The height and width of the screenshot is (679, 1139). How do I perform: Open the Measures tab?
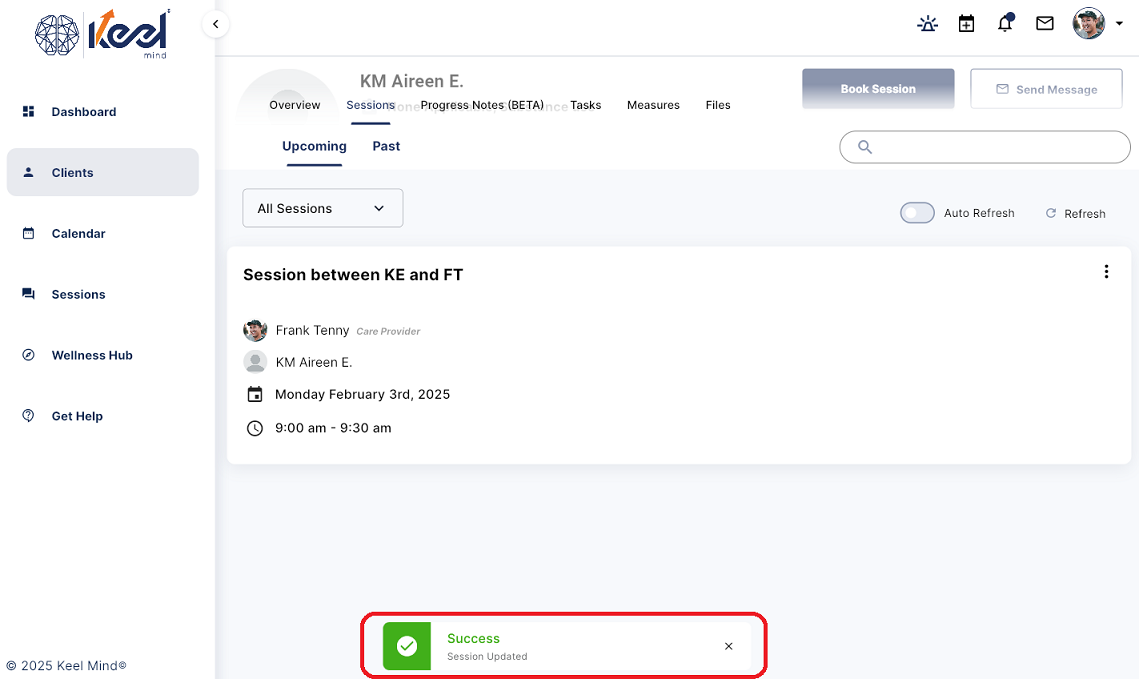(x=653, y=105)
